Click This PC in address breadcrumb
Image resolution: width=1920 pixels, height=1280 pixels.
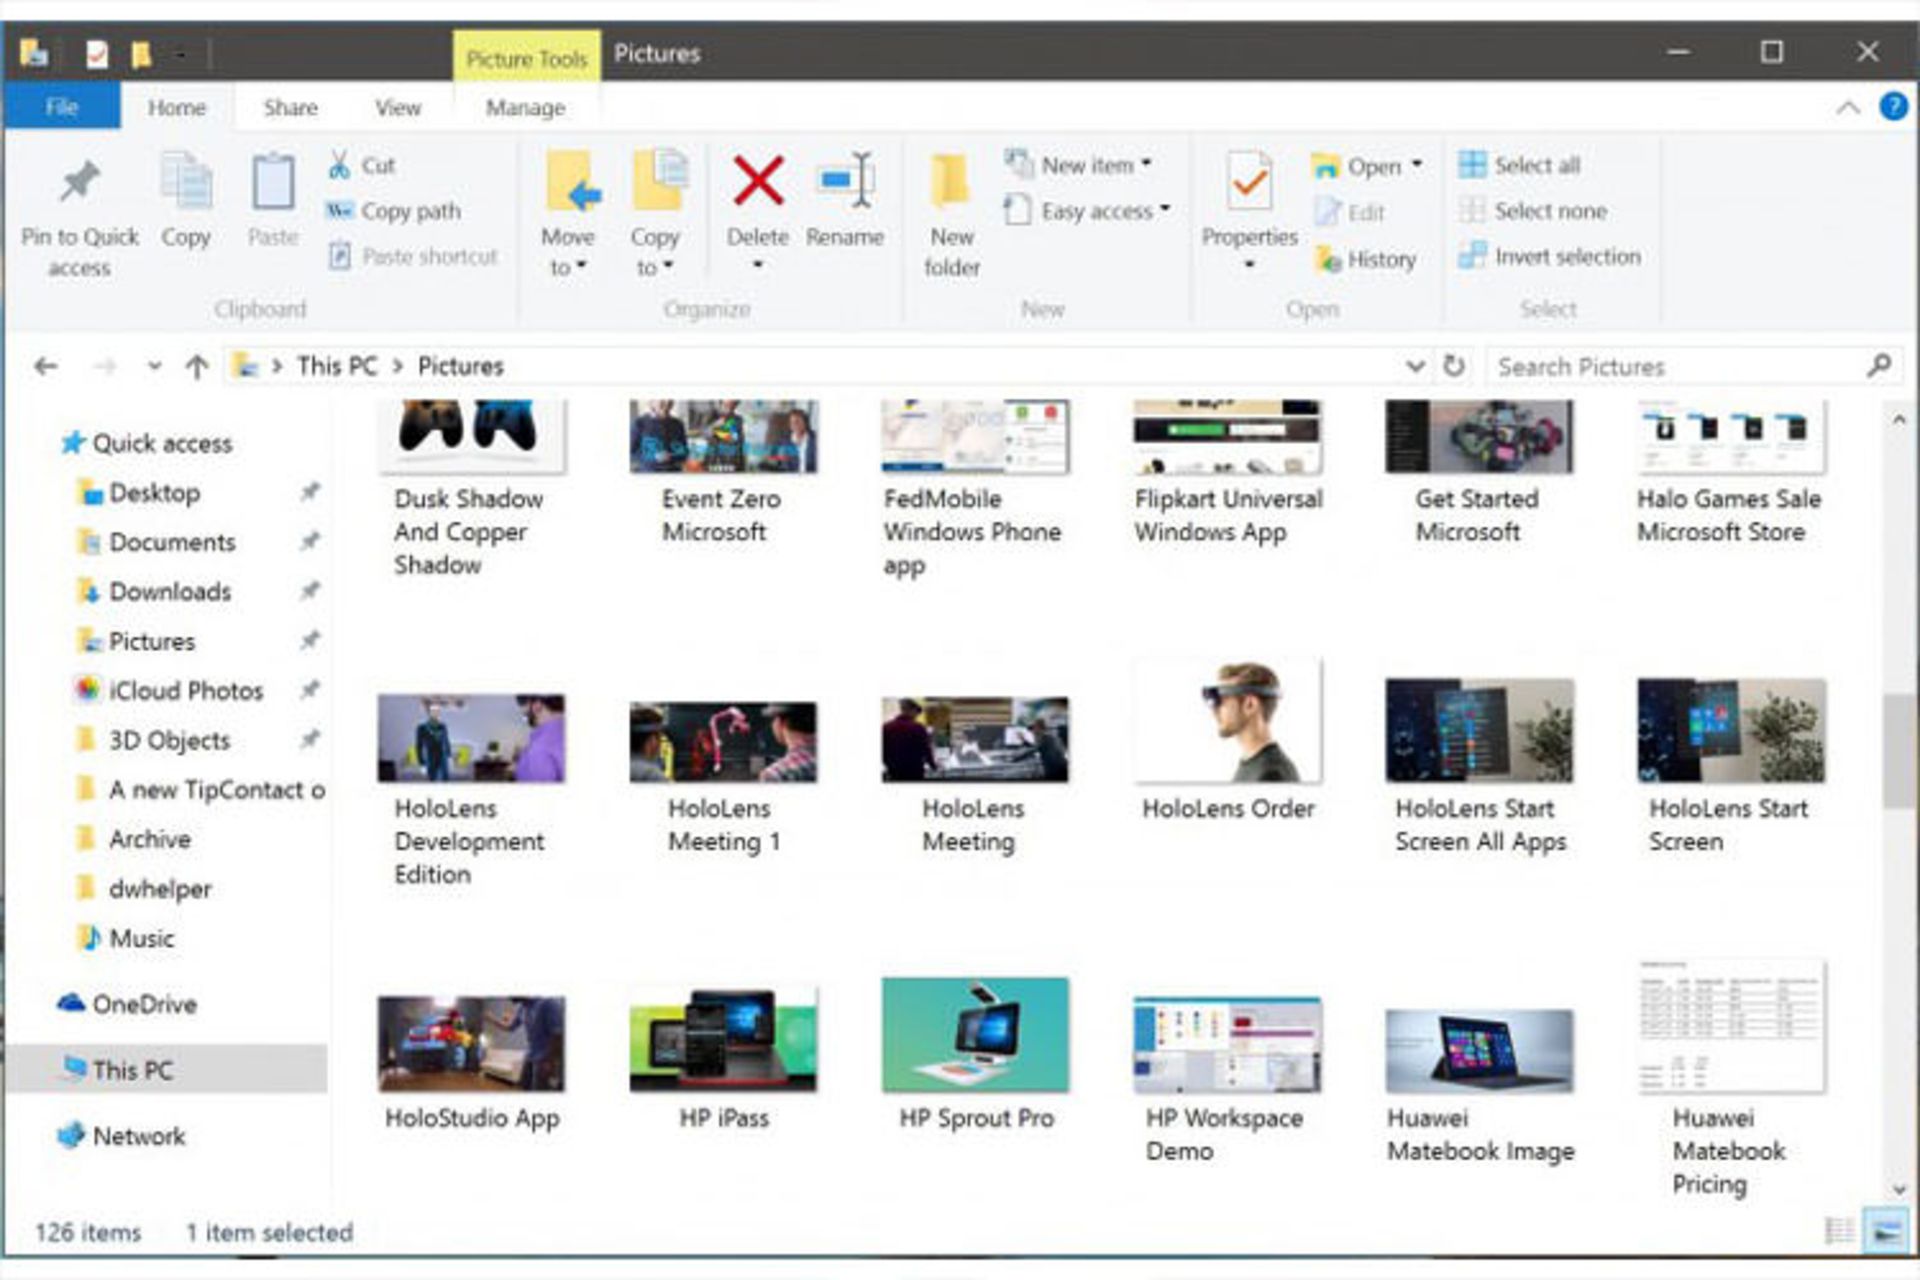pyautogui.click(x=337, y=366)
